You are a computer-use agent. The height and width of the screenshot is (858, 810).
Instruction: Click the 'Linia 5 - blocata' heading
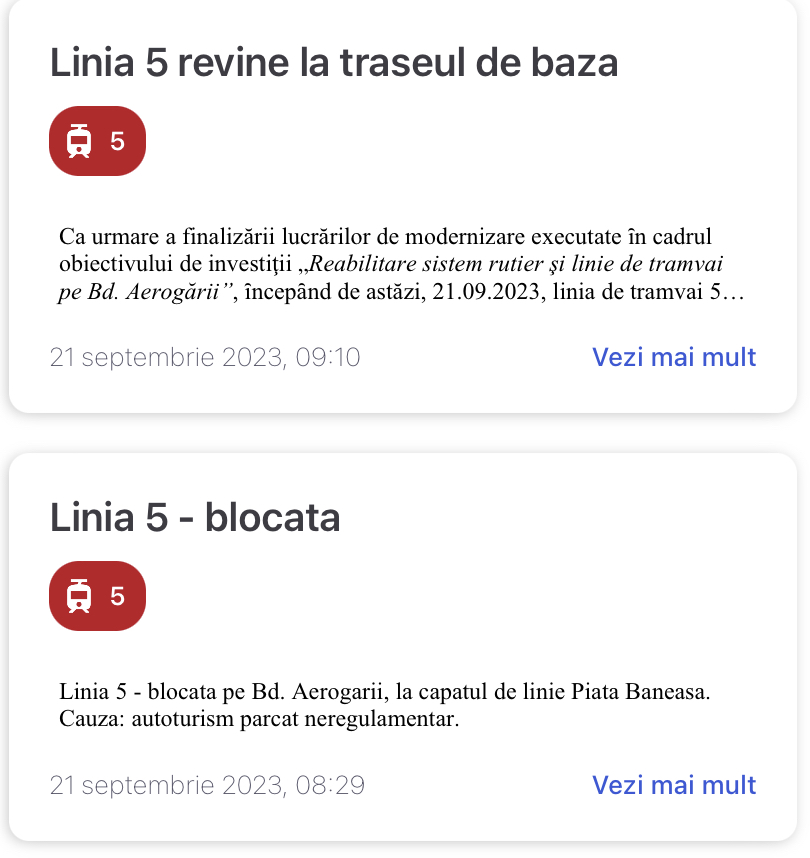coord(195,517)
